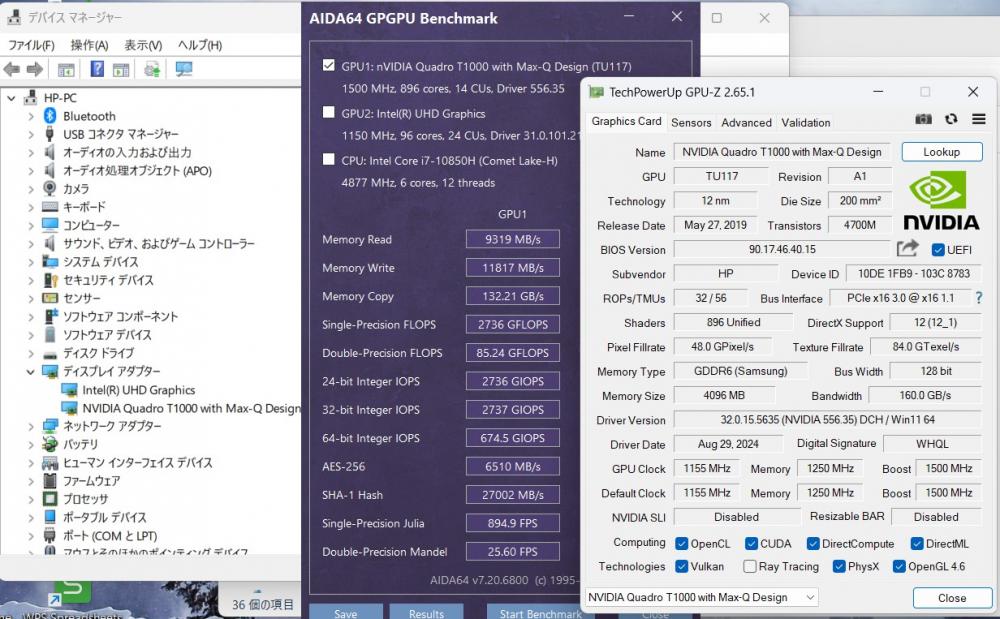Open the GPU-Z hamburger menu
The width and height of the screenshot is (1000, 619).
point(979,119)
